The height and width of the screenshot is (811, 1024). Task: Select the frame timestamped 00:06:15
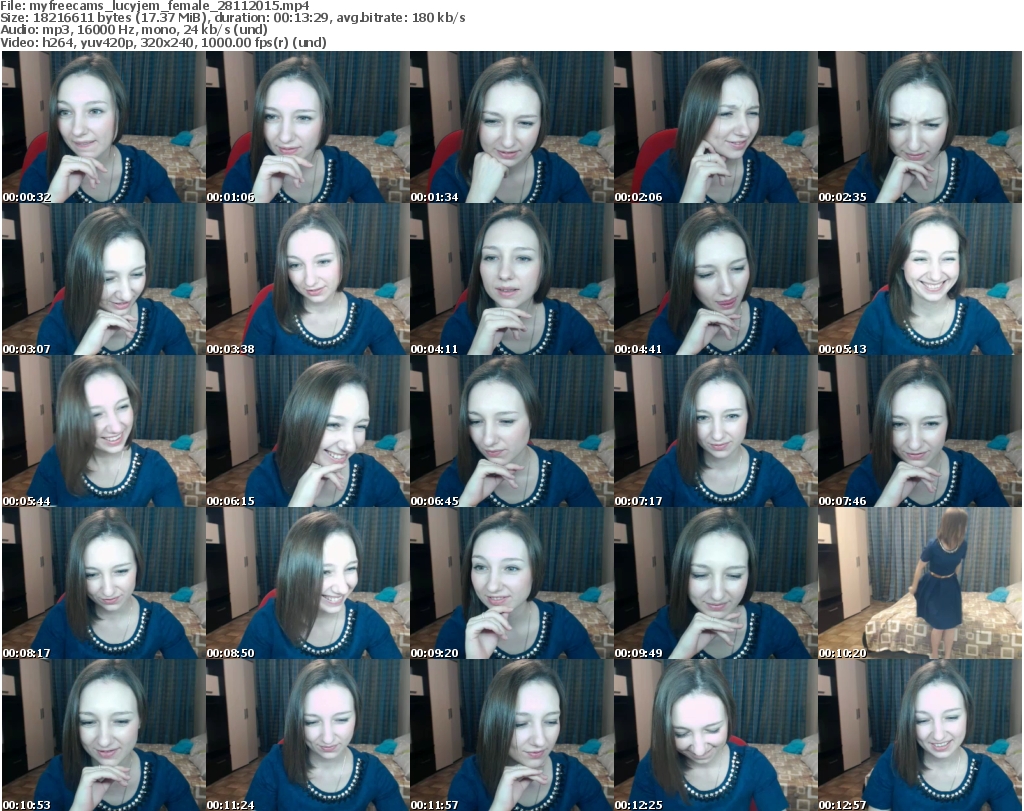pos(308,431)
